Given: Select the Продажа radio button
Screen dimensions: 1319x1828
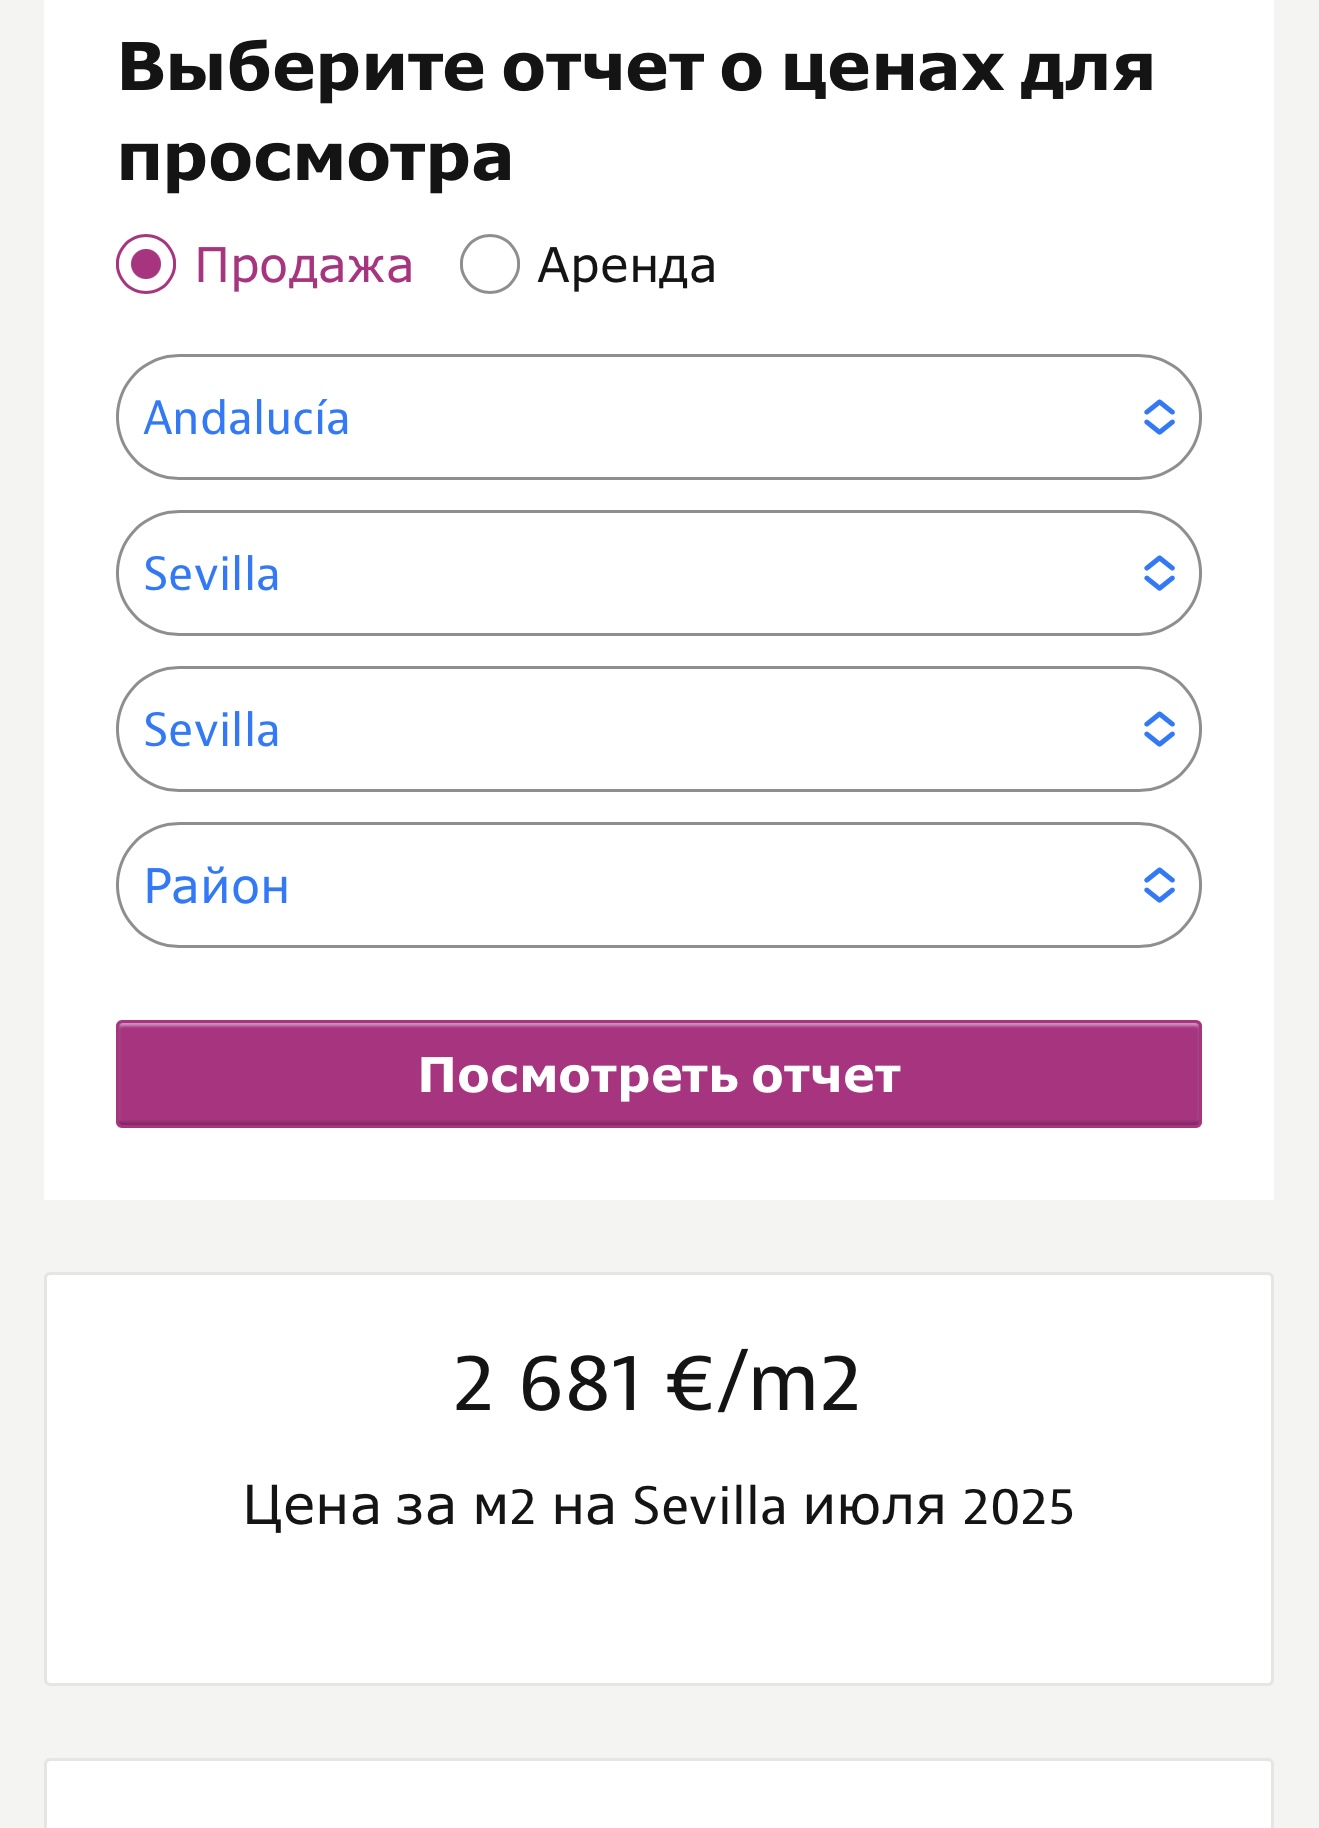Looking at the screenshot, I should tap(146, 265).
